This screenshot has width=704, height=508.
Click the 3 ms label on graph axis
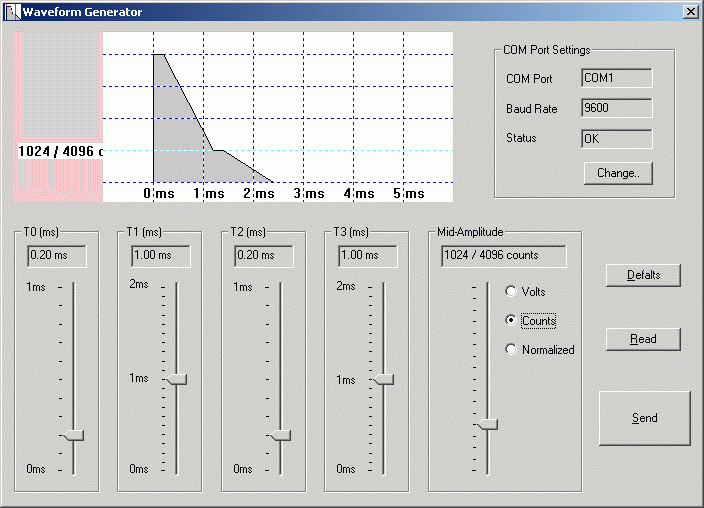tap(309, 194)
